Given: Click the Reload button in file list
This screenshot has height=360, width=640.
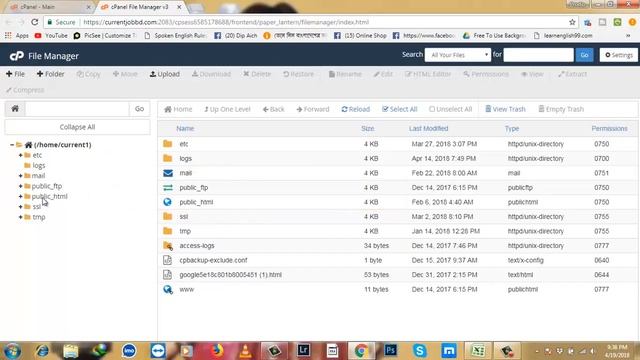Looking at the screenshot, I should pos(356,109).
